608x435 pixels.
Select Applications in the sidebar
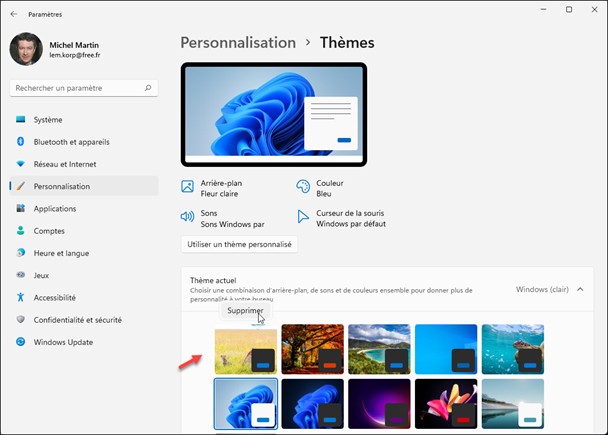click(x=84, y=209)
